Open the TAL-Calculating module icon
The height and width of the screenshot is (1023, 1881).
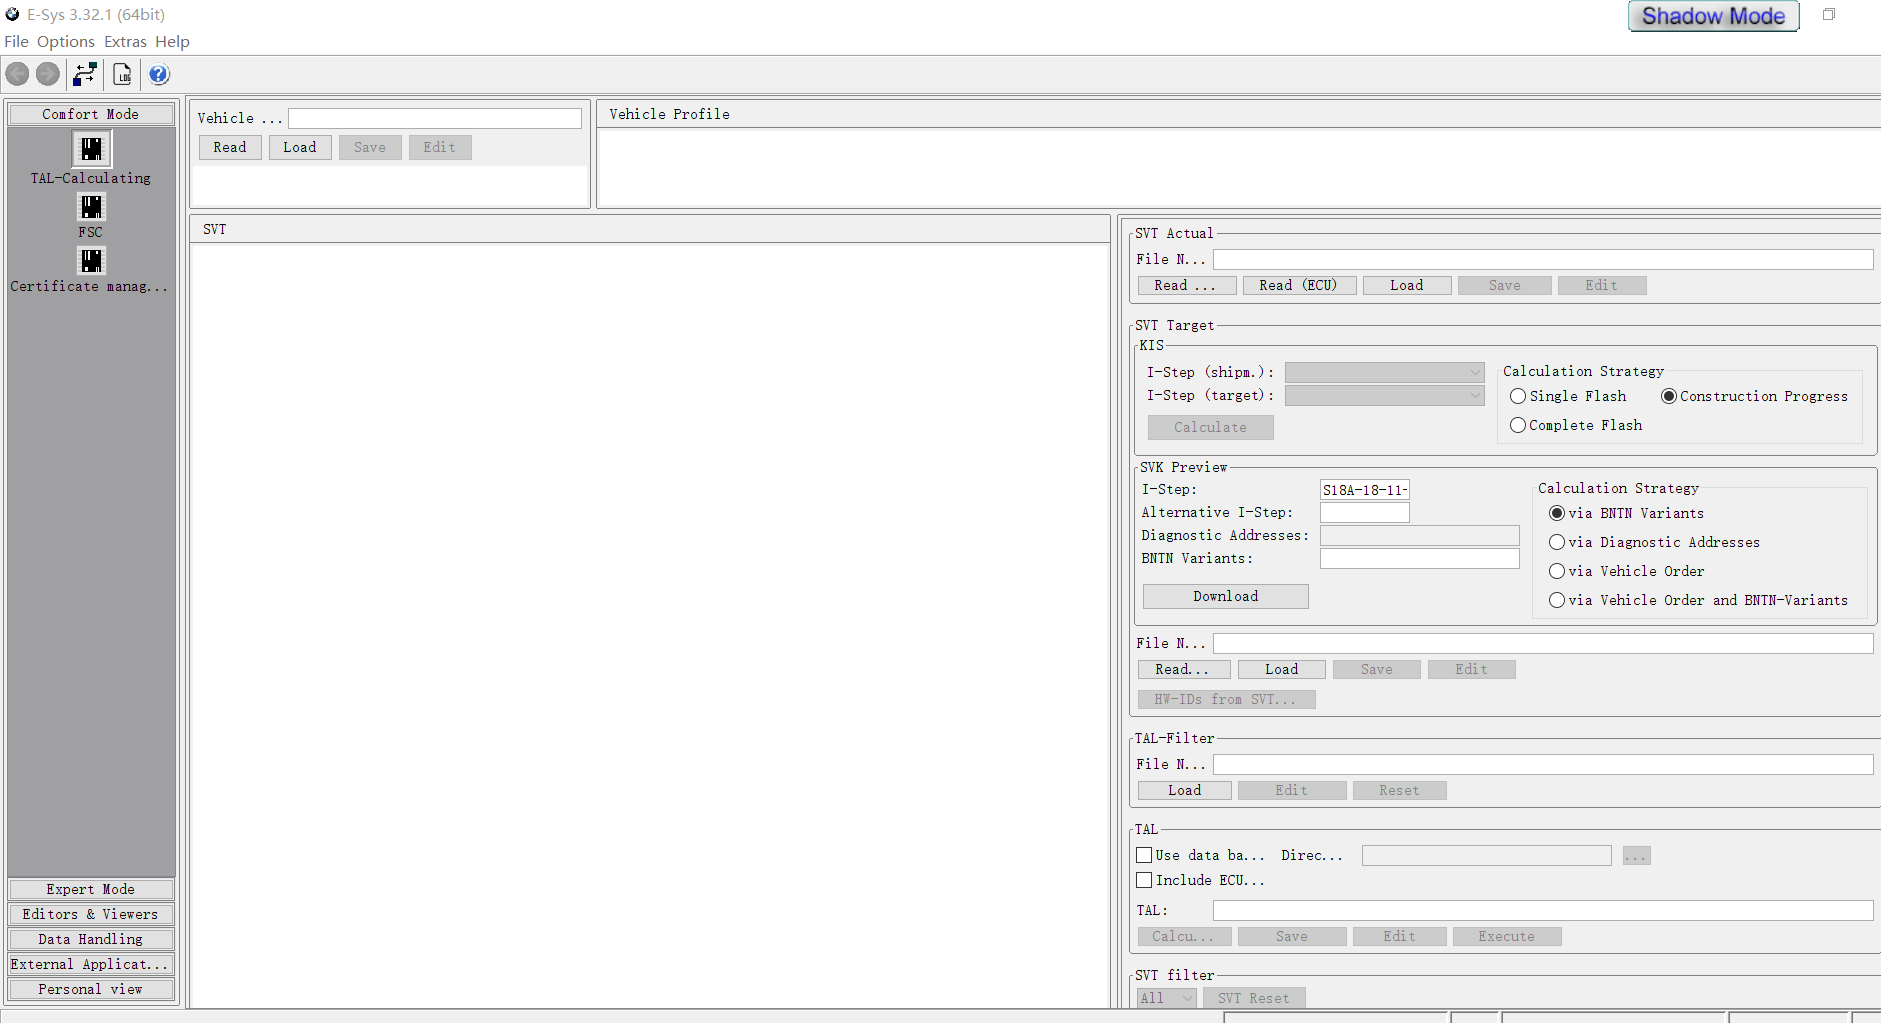(x=91, y=150)
